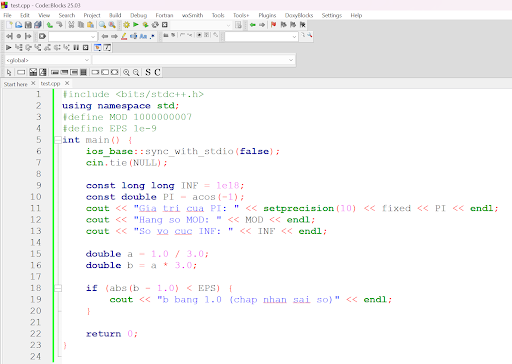Open the wxSmith menu
The height and width of the screenshot is (364, 512).
click(192, 15)
